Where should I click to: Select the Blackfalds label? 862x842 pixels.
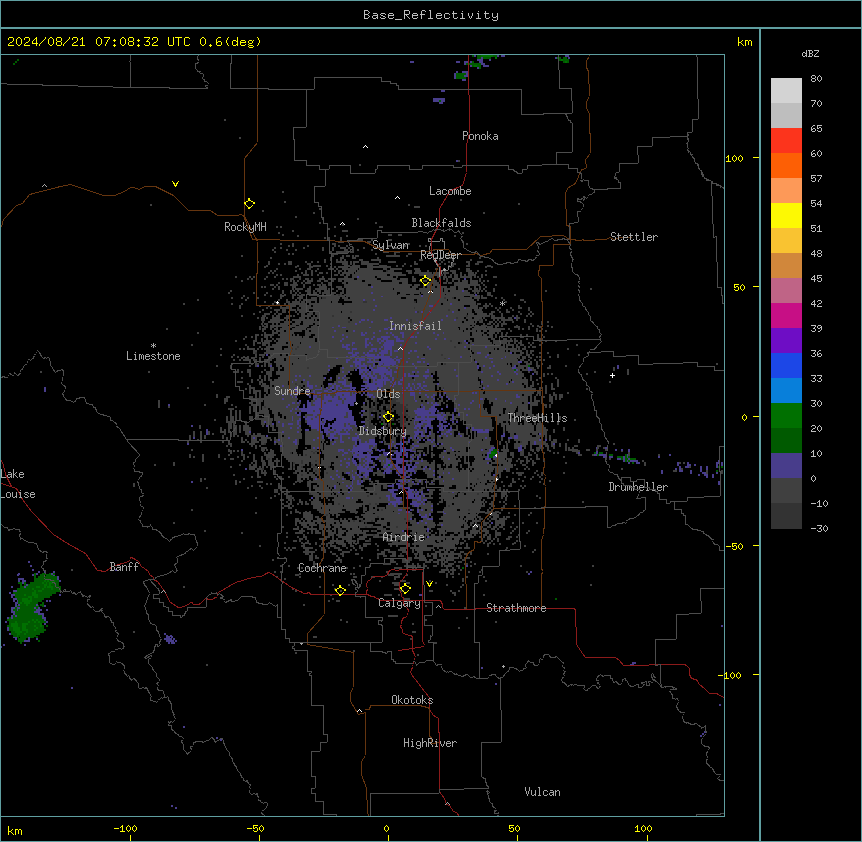[441, 223]
